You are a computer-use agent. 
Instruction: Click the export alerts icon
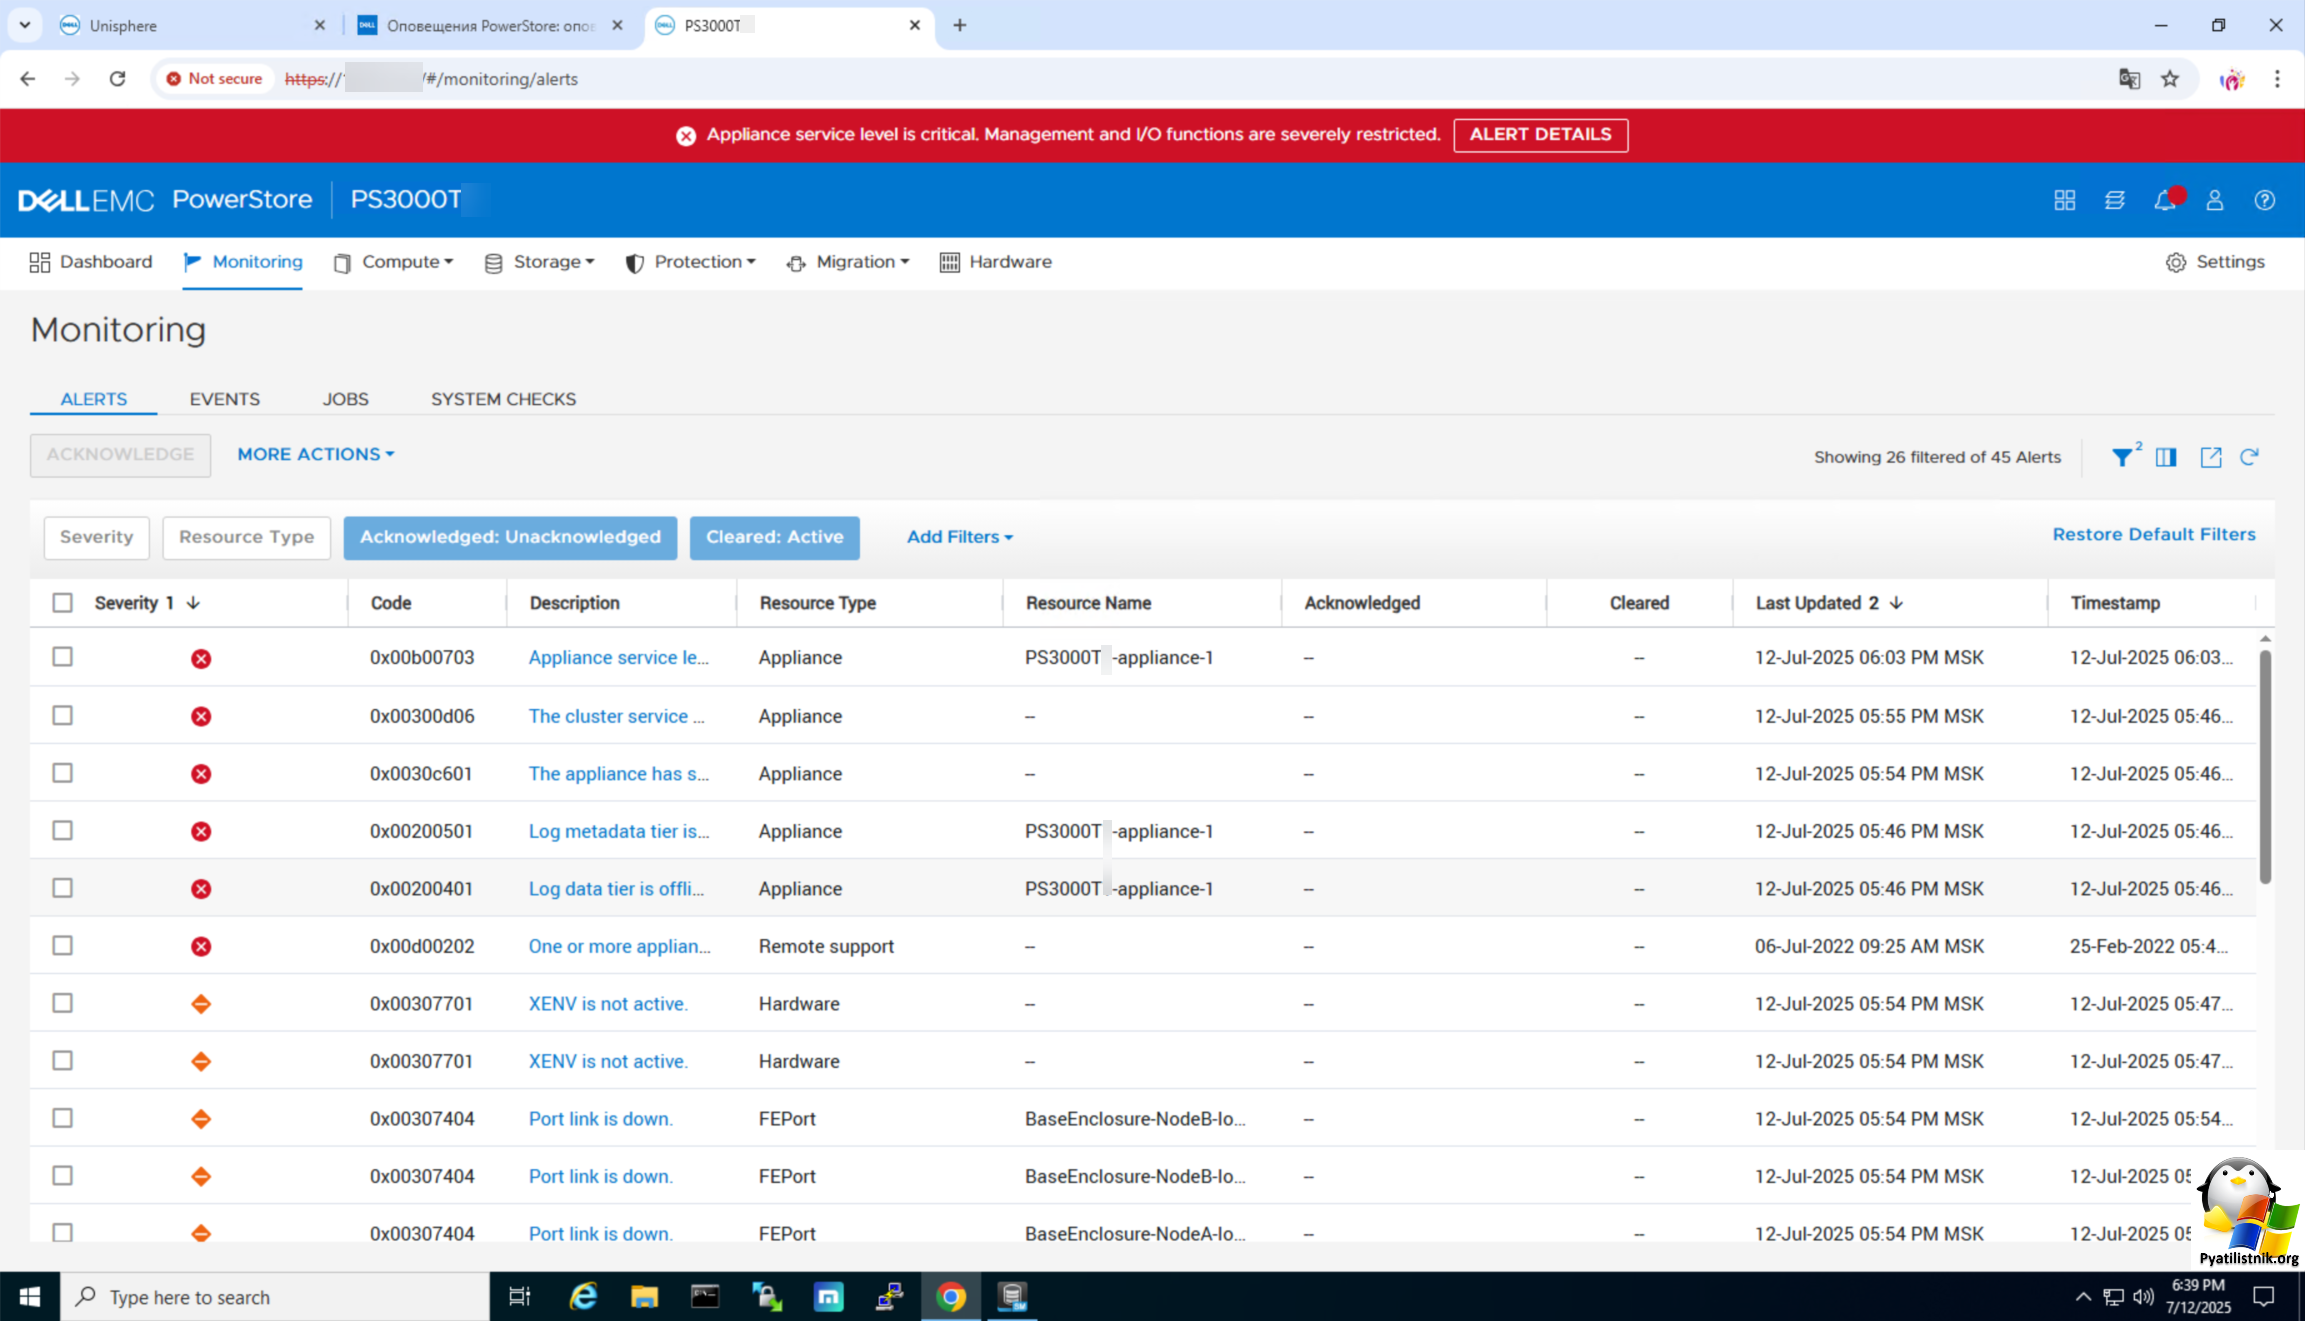(x=2210, y=457)
